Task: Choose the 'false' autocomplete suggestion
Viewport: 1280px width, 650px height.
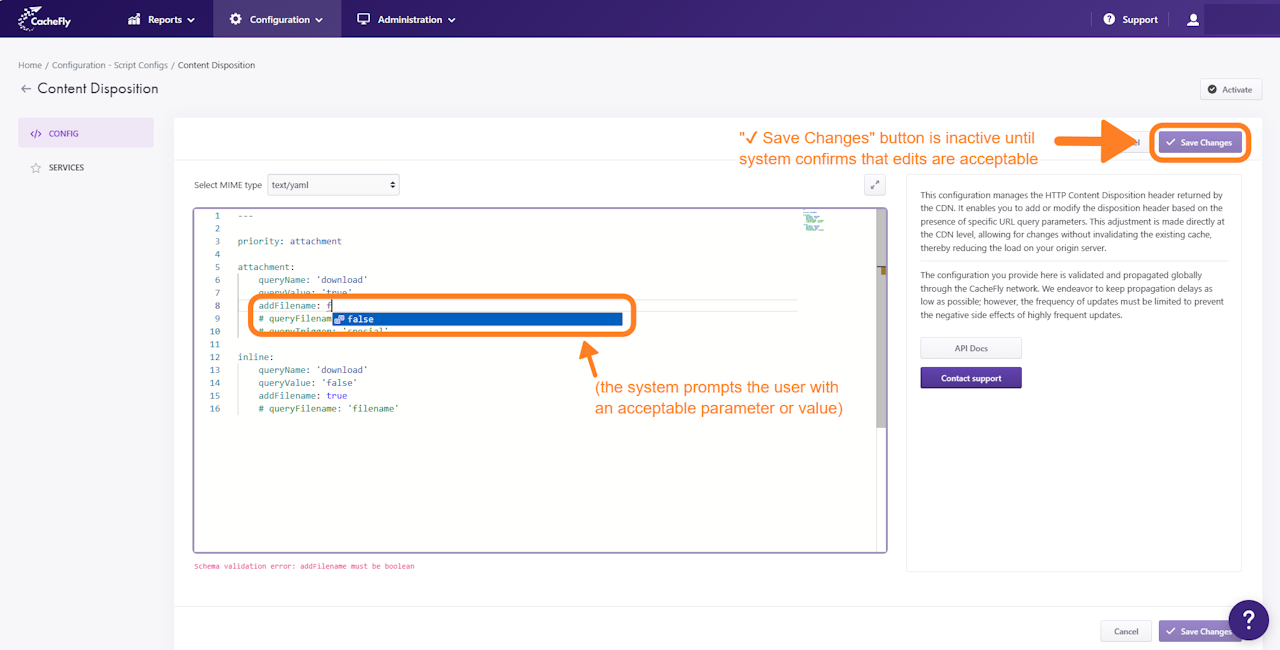Action: tap(477, 319)
